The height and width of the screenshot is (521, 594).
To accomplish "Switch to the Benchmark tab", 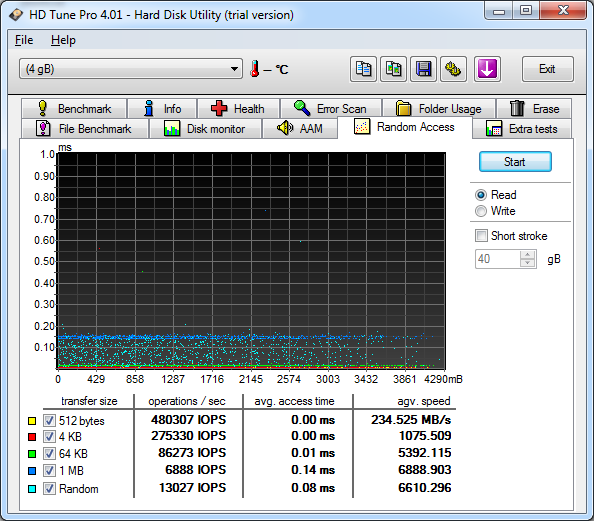I will [74, 108].
